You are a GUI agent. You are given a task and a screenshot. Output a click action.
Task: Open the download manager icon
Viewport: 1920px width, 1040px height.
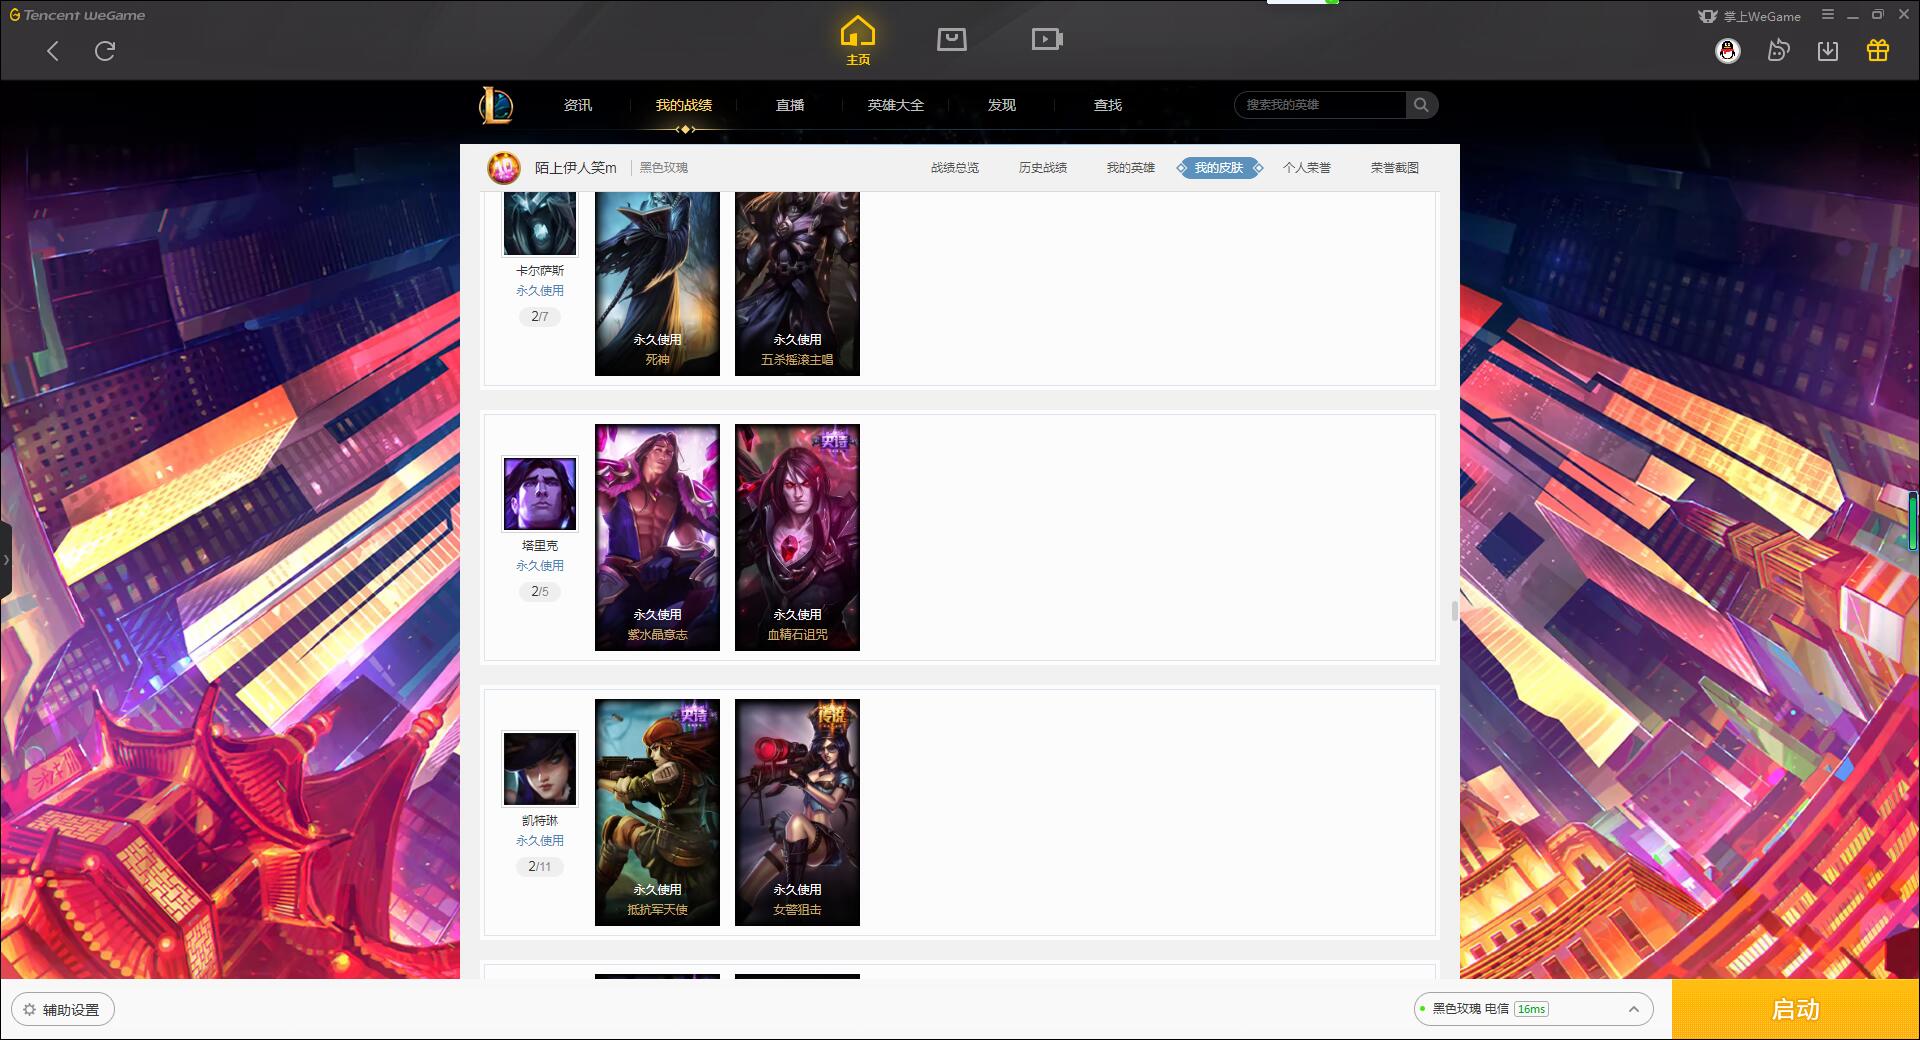click(x=1828, y=51)
